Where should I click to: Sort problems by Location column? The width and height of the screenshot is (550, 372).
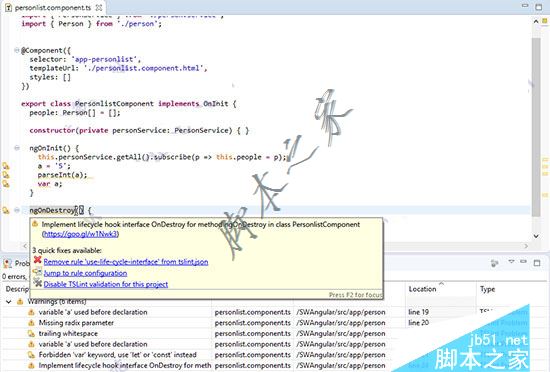441,290
